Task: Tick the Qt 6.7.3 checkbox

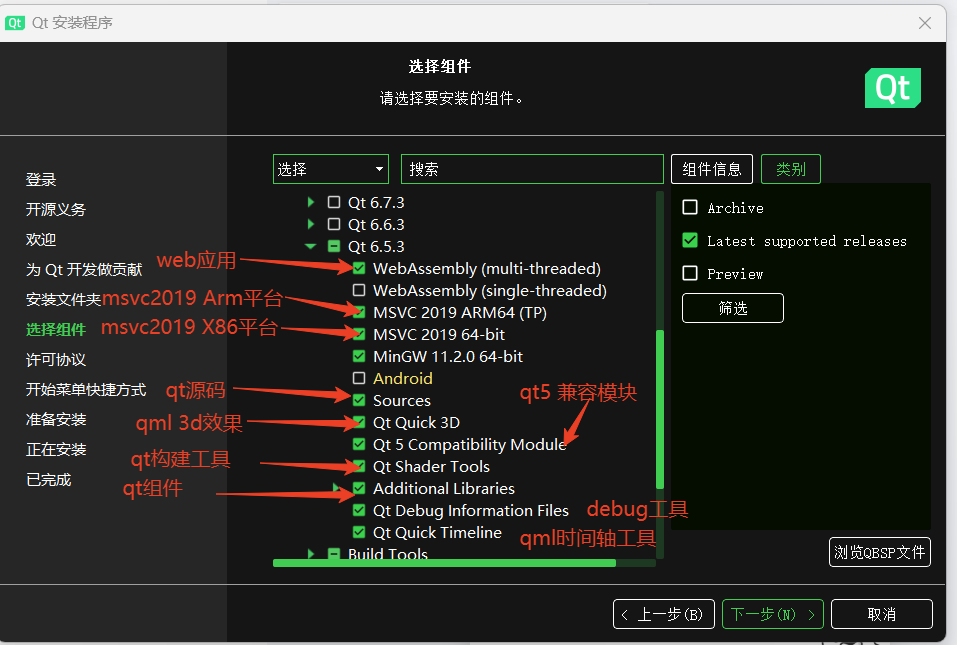Action: (334, 202)
